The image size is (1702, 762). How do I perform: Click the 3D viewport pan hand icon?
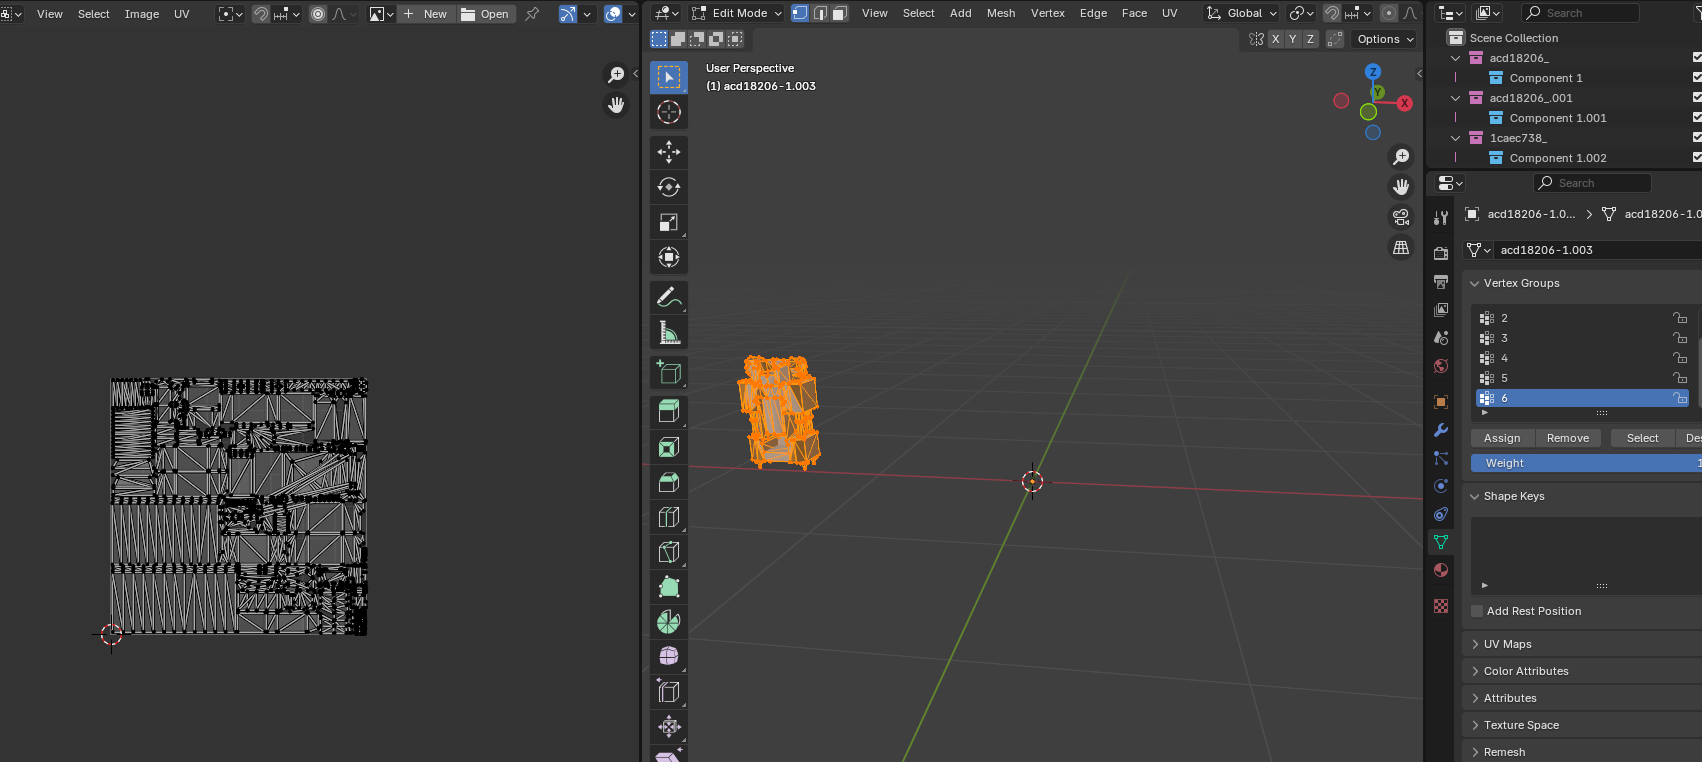pos(1401,187)
